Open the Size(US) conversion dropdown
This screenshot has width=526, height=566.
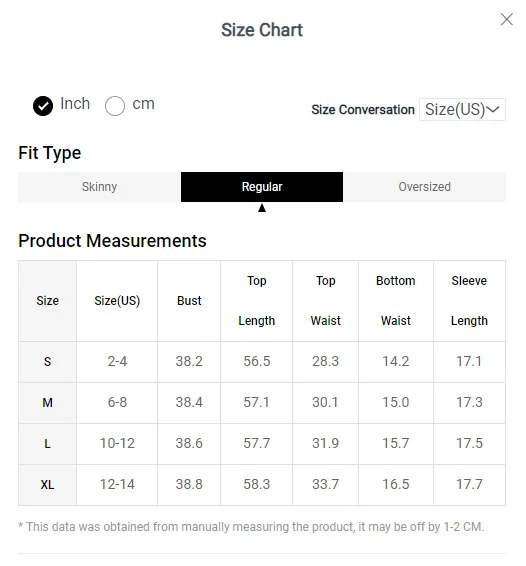point(462,109)
